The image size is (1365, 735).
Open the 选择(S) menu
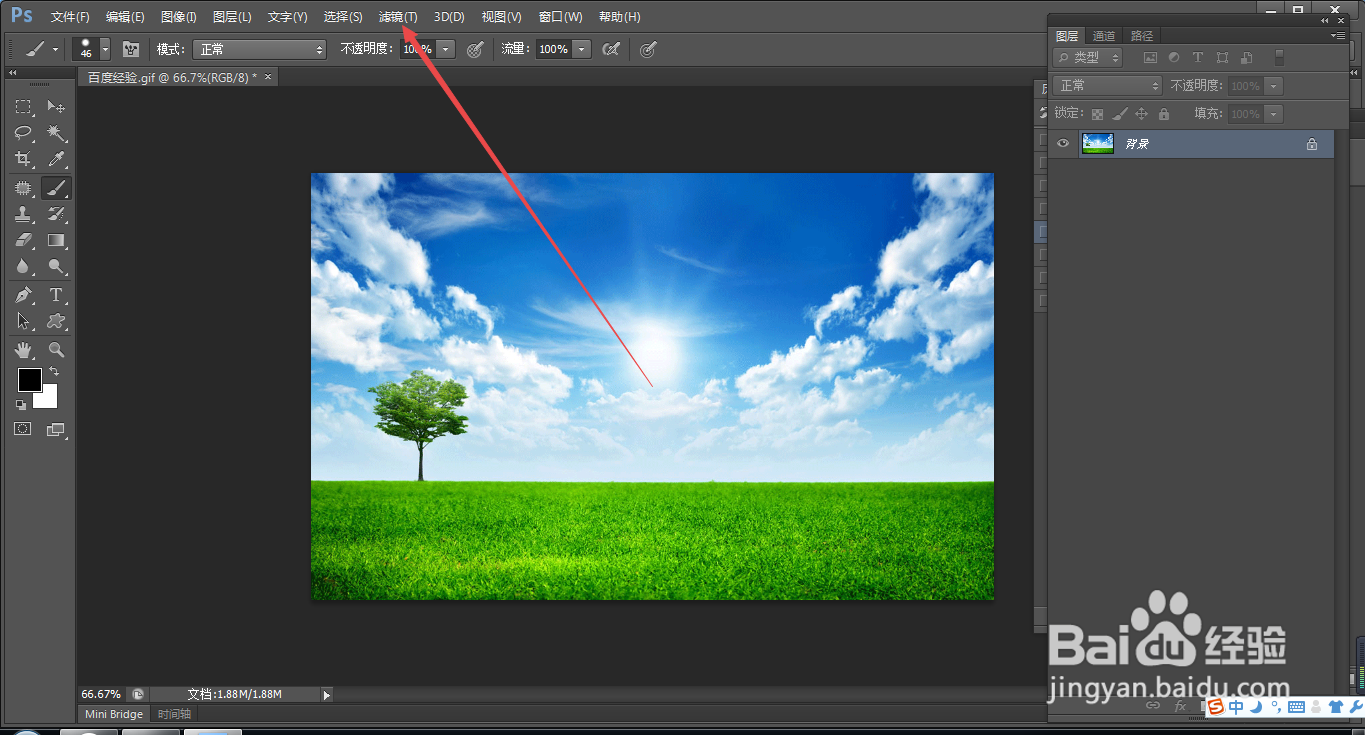[343, 17]
